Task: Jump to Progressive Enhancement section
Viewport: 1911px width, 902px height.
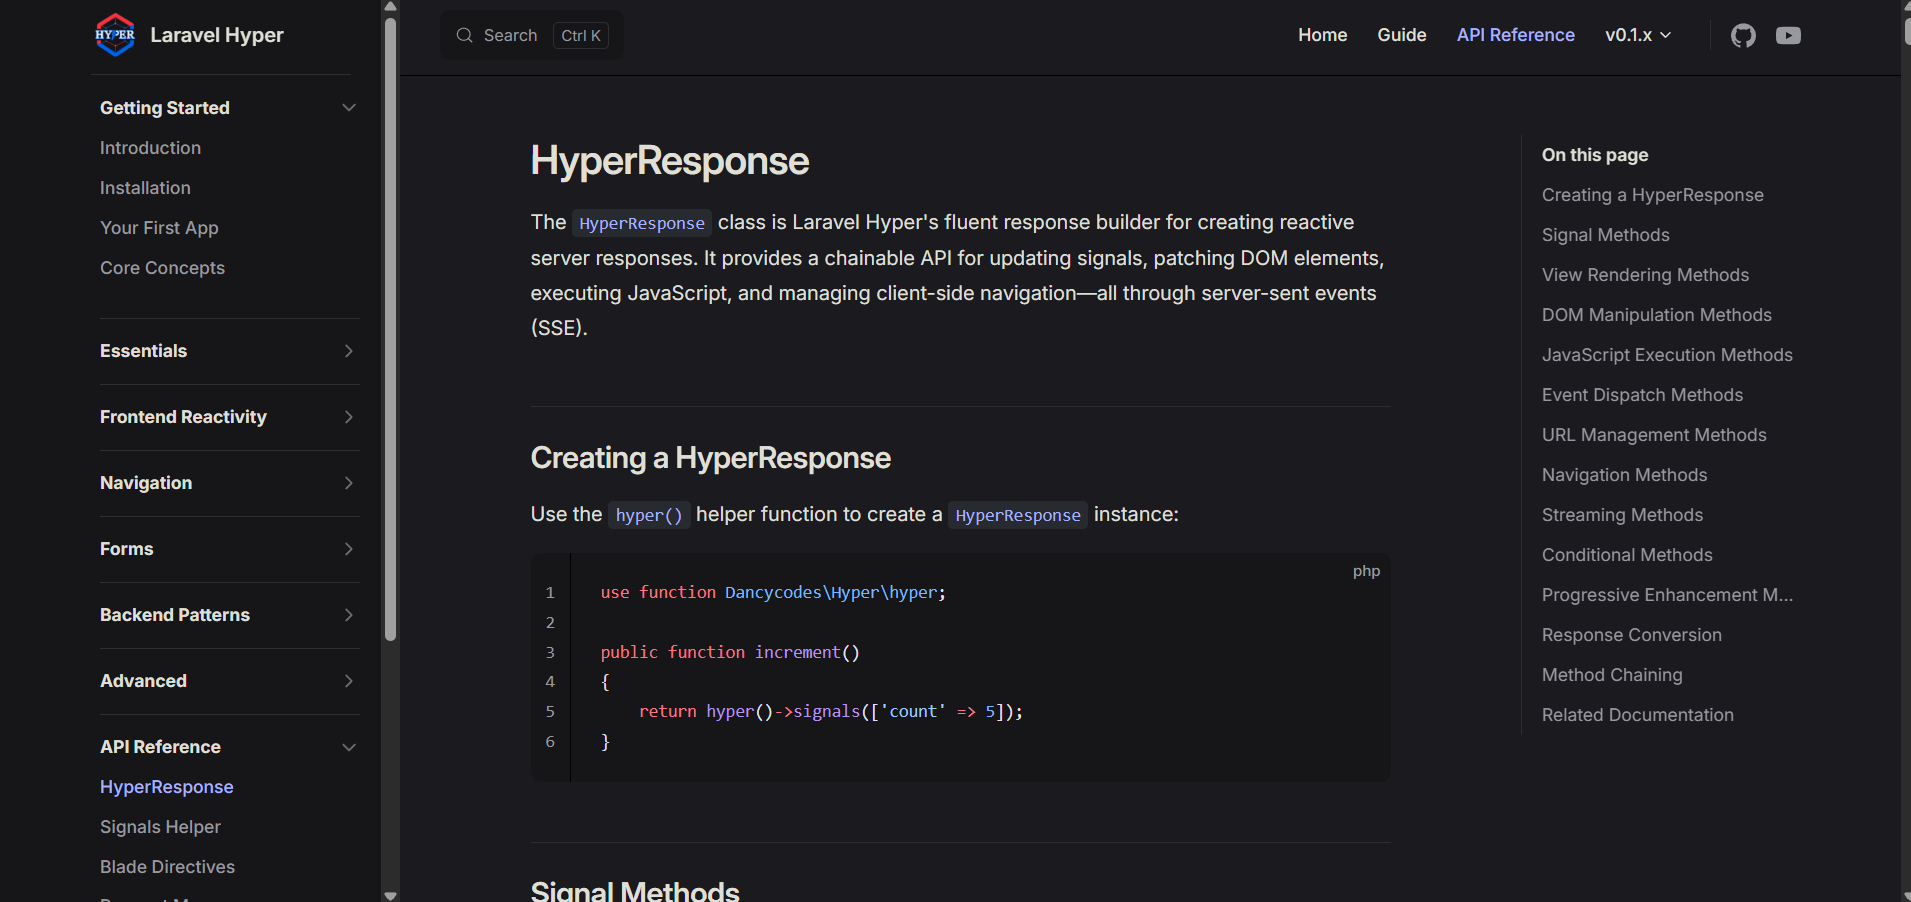Action: coord(1667,595)
